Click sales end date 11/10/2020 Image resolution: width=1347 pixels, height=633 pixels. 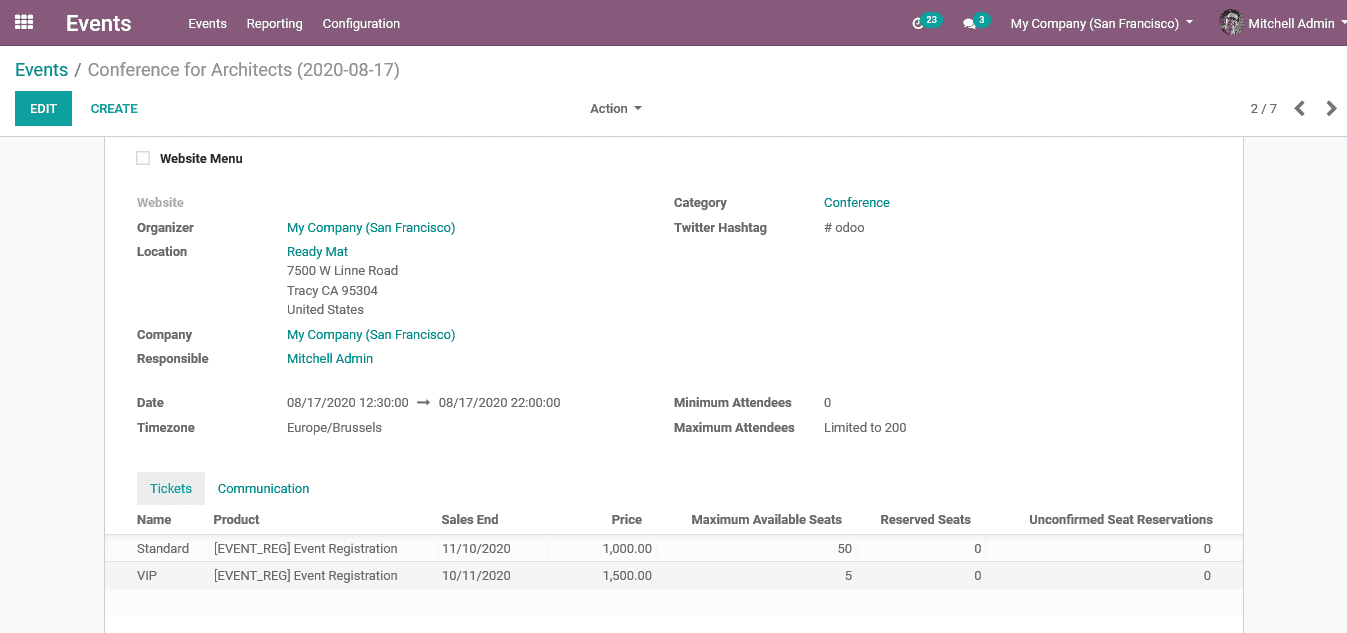pyautogui.click(x=476, y=549)
